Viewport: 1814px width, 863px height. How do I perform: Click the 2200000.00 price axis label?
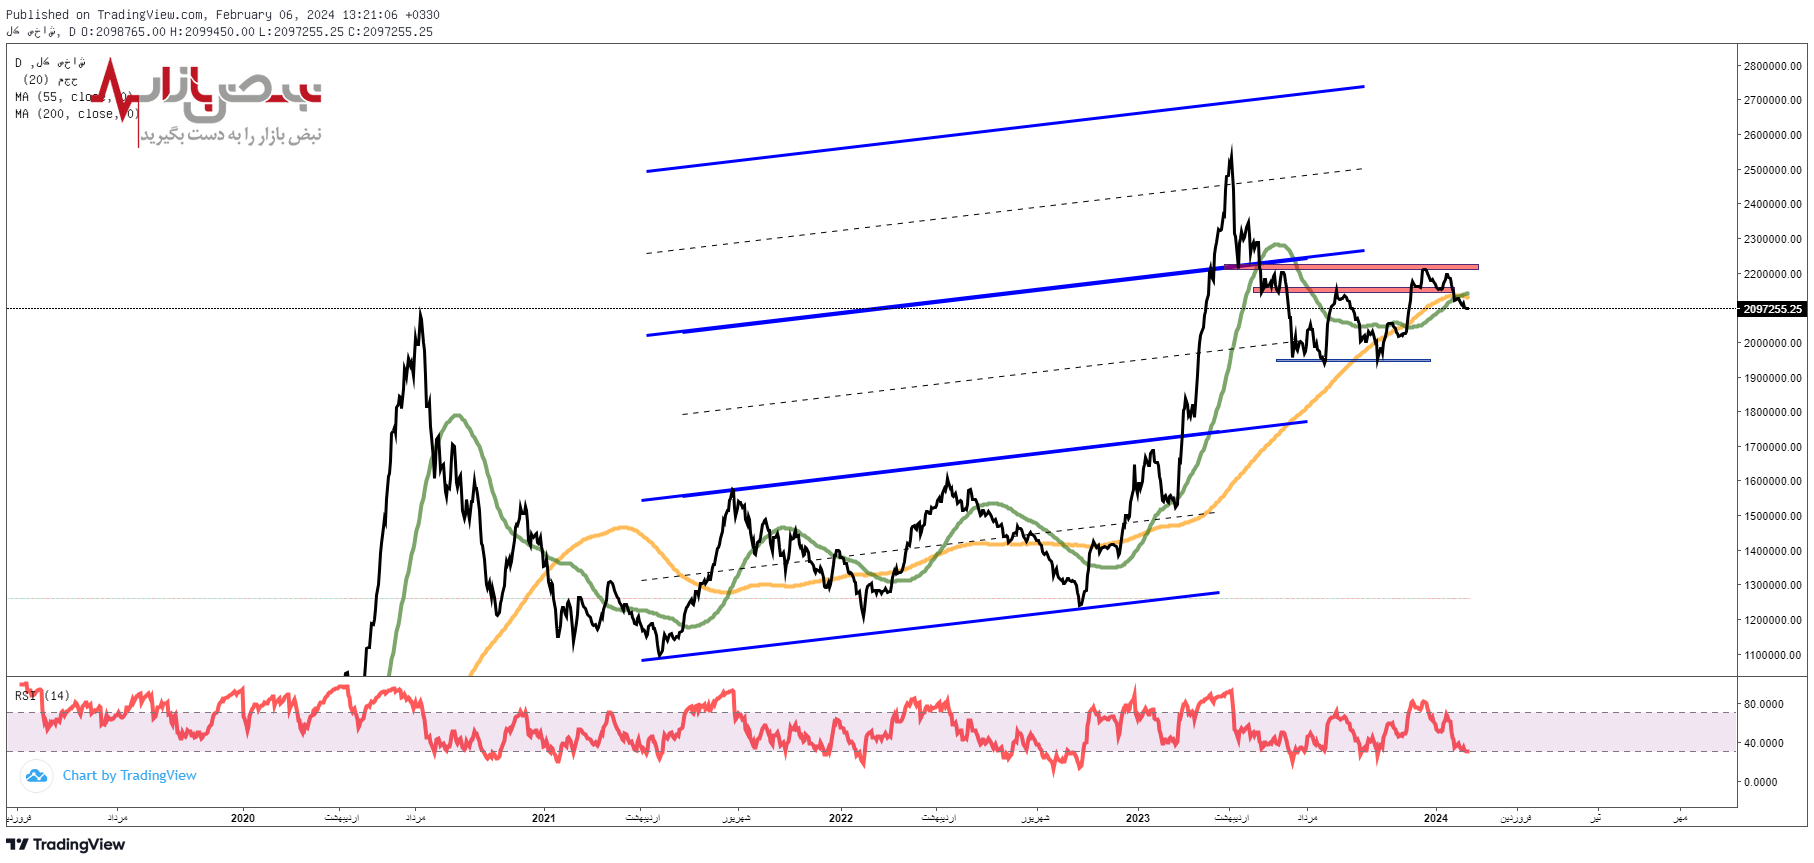(1772, 274)
